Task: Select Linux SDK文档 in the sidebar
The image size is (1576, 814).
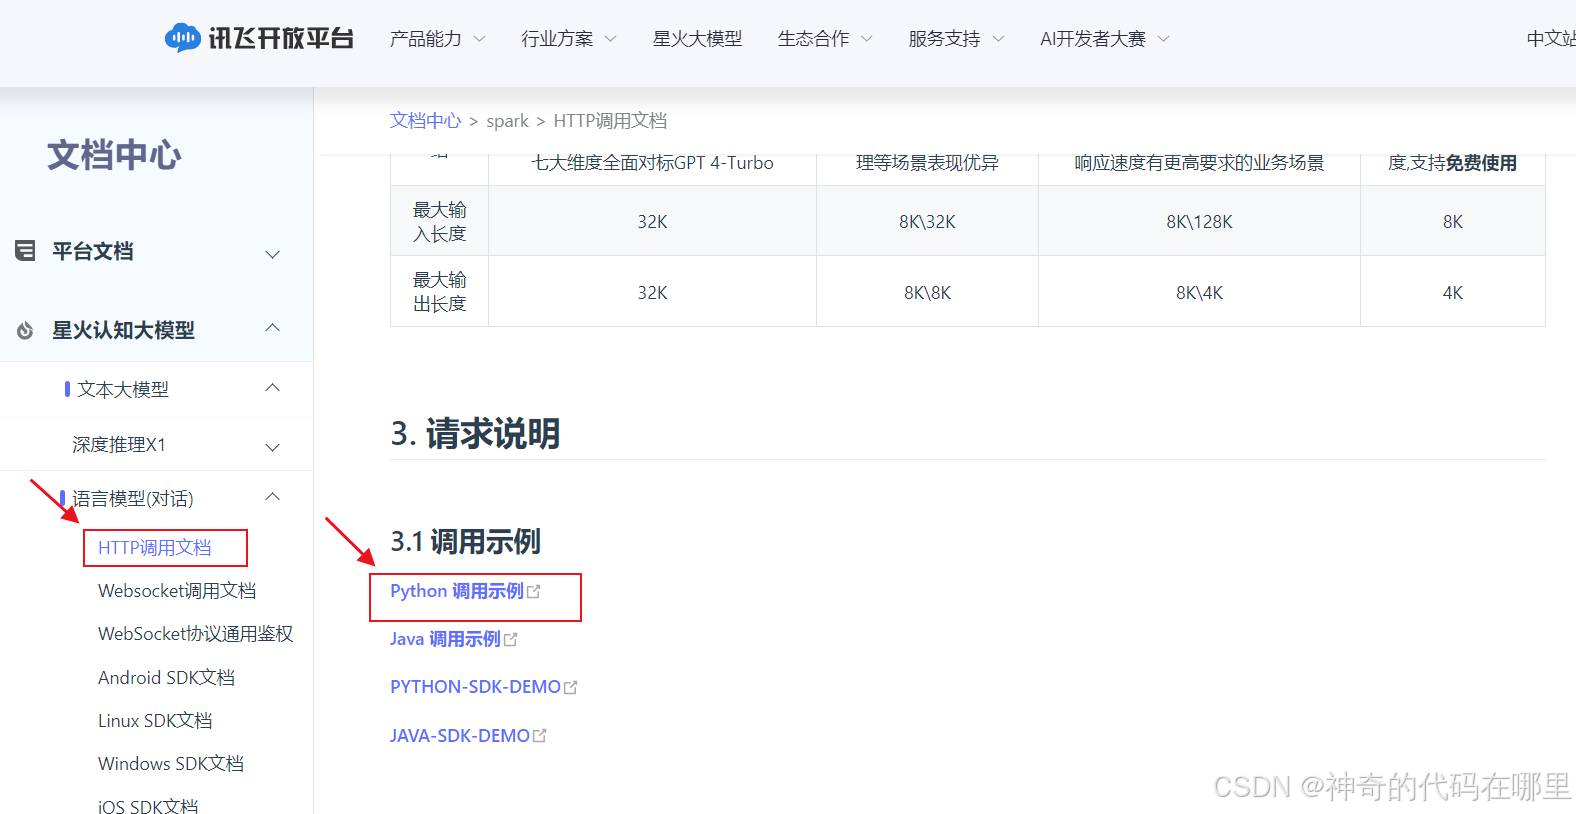Action: [155, 721]
